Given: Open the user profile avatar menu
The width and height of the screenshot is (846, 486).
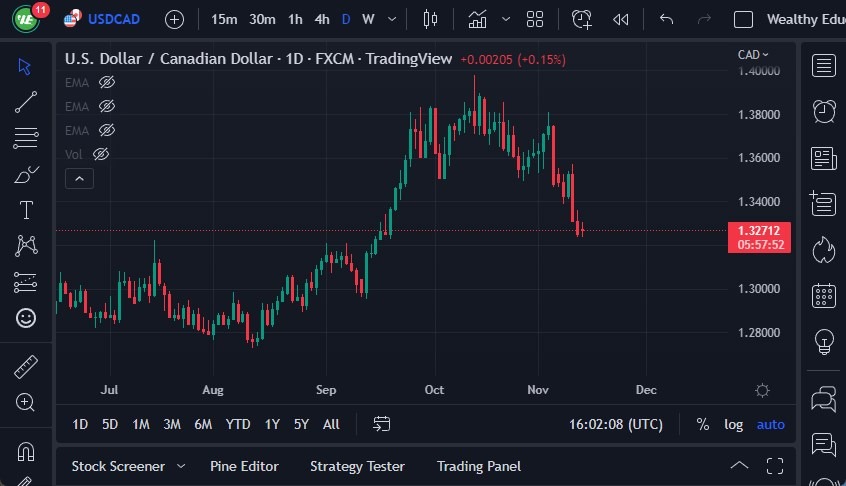Looking at the screenshot, I should click(x=25, y=19).
